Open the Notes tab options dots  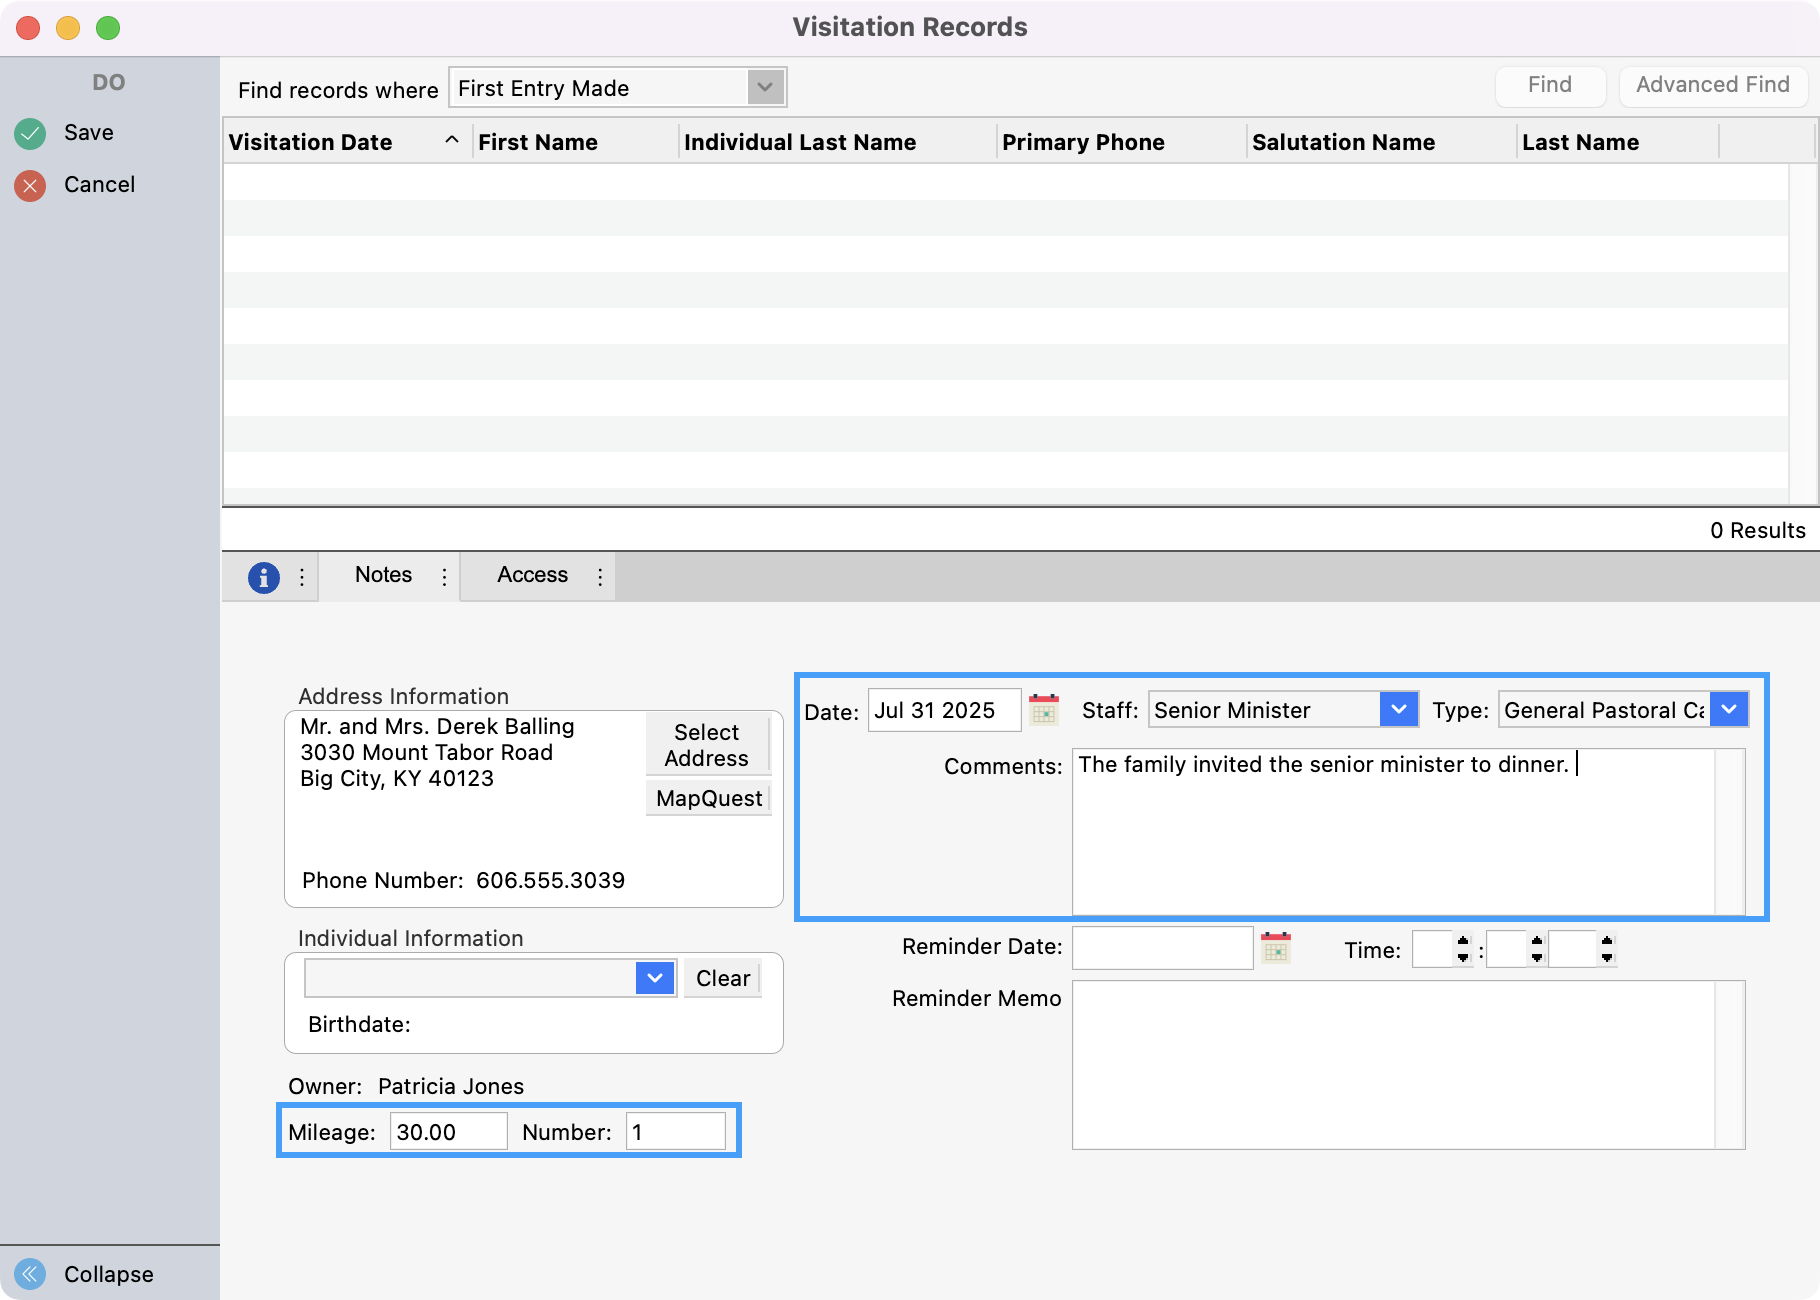click(444, 577)
